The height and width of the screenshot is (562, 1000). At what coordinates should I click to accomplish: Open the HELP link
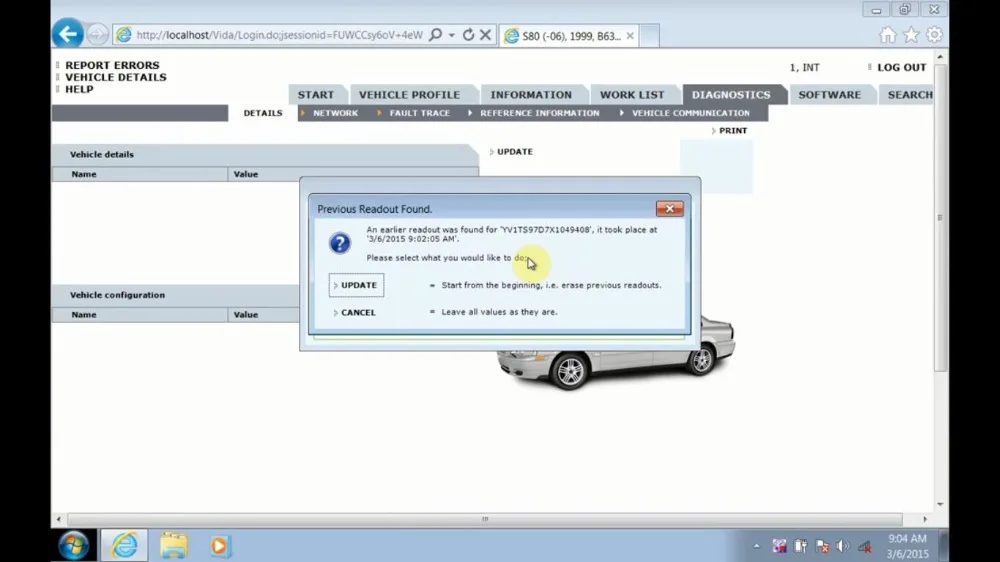79,89
